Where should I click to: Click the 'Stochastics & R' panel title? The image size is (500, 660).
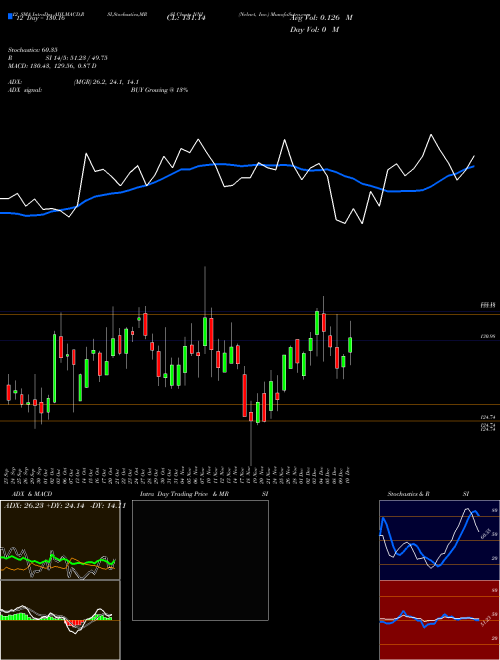(409, 494)
